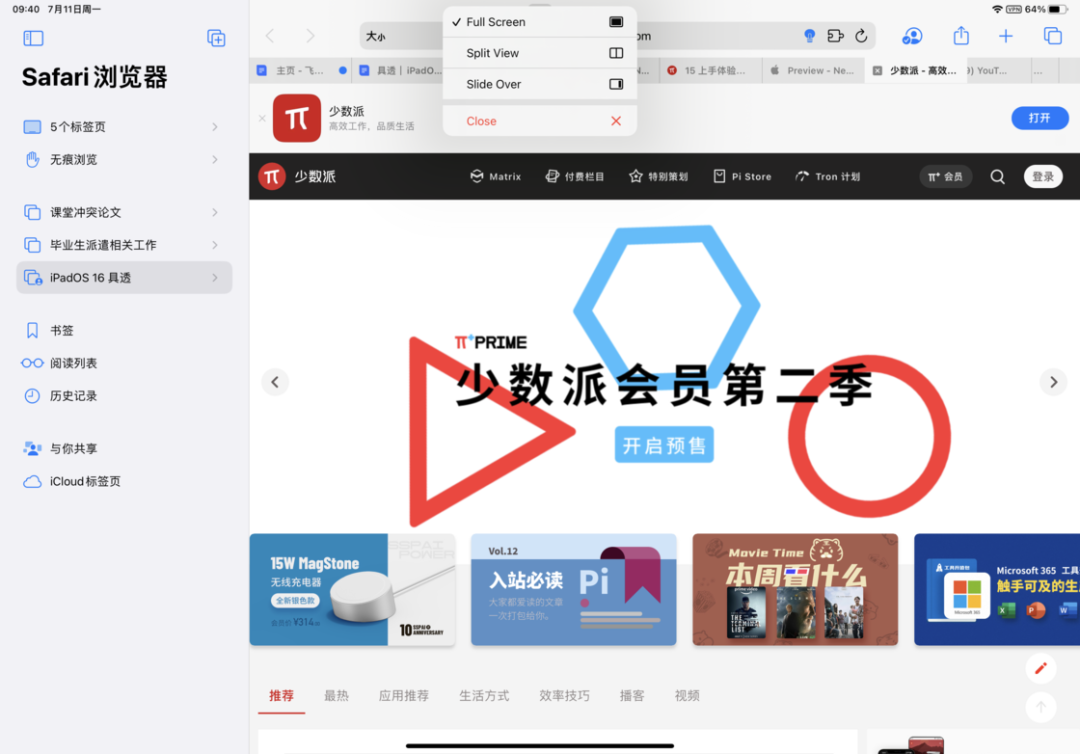The width and height of the screenshot is (1080, 754).
Task: Go forward with the right arrow
Action: coord(310,36)
